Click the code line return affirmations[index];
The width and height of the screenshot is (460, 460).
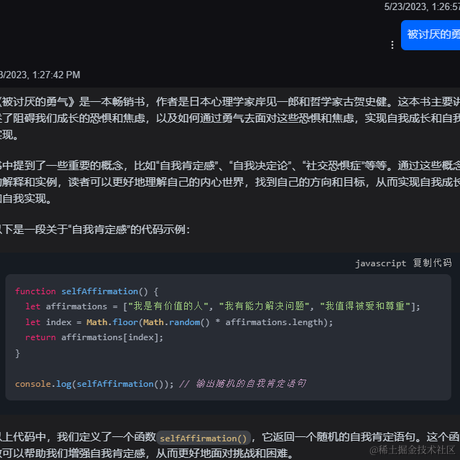(94, 337)
